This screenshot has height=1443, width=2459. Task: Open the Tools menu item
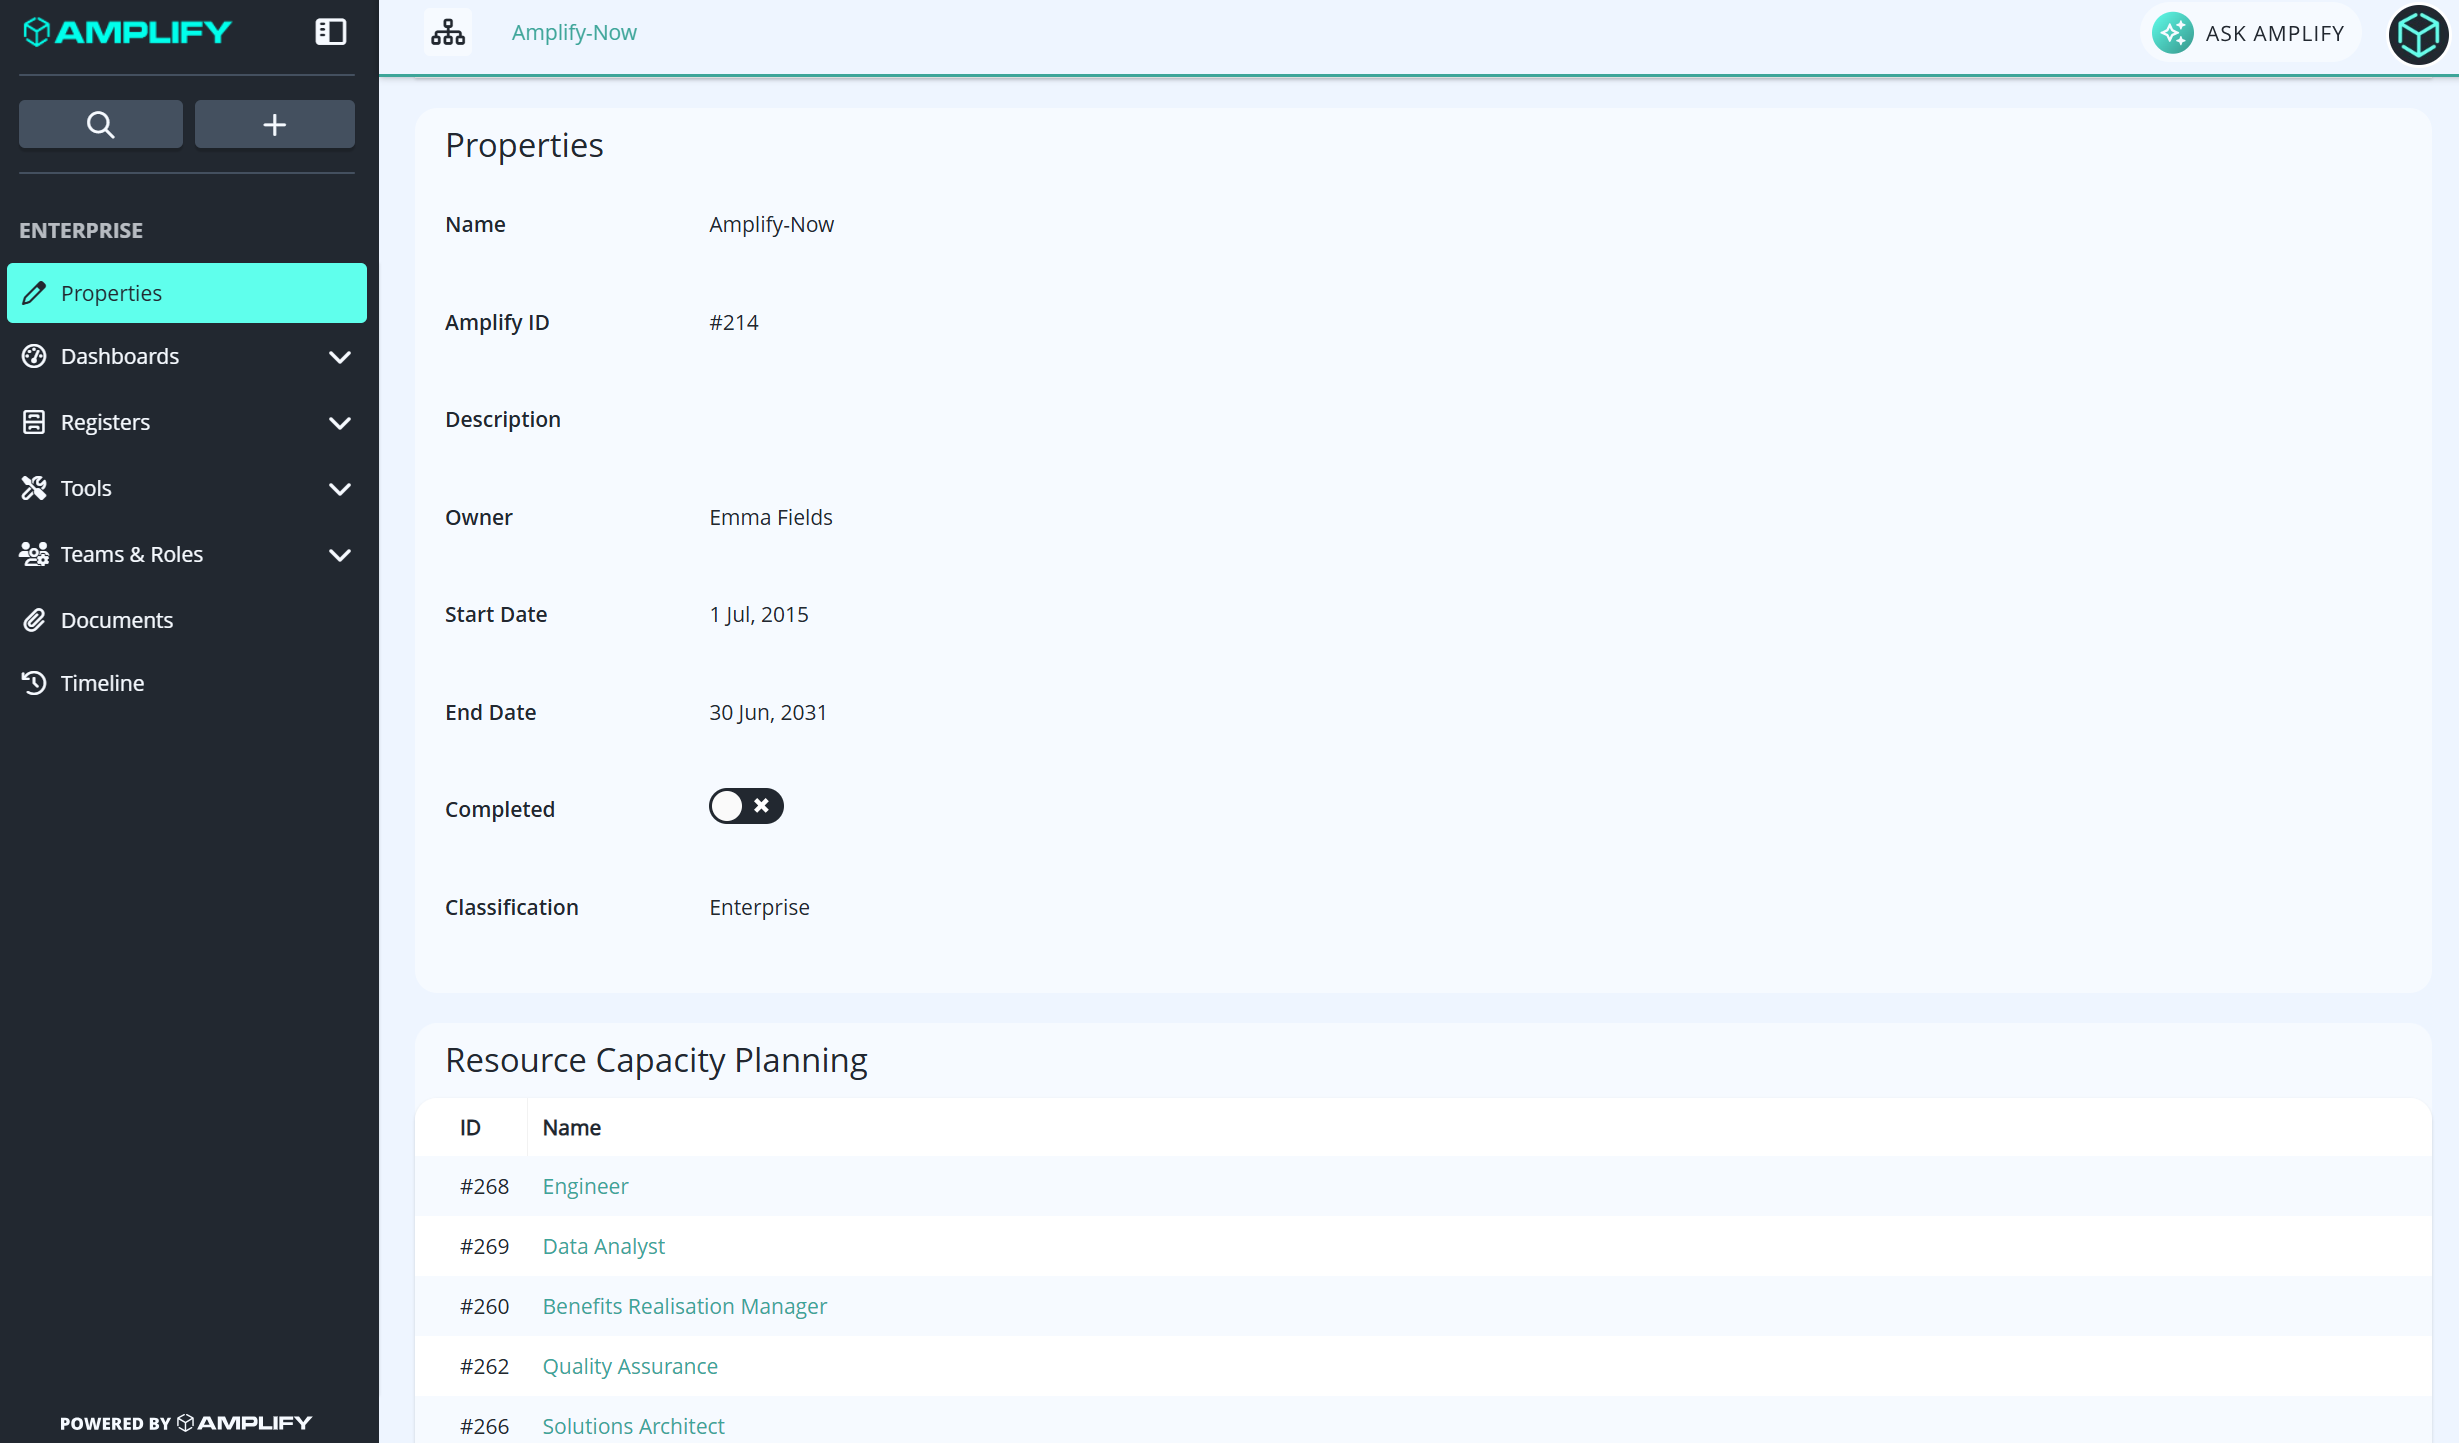(187, 488)
